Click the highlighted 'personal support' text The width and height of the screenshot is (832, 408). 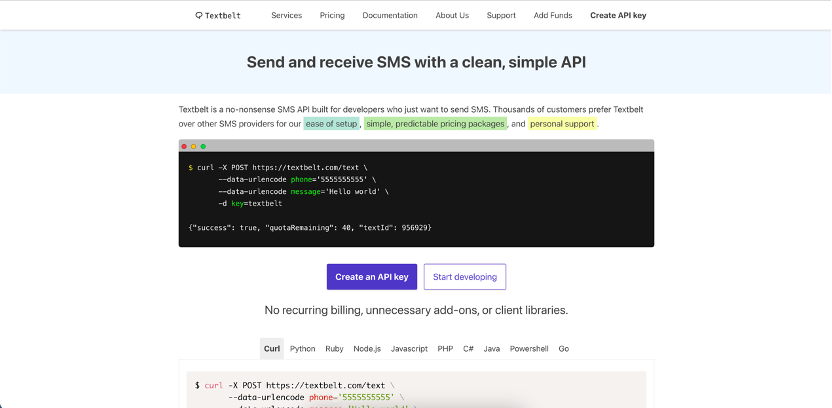tap(562, 124)
